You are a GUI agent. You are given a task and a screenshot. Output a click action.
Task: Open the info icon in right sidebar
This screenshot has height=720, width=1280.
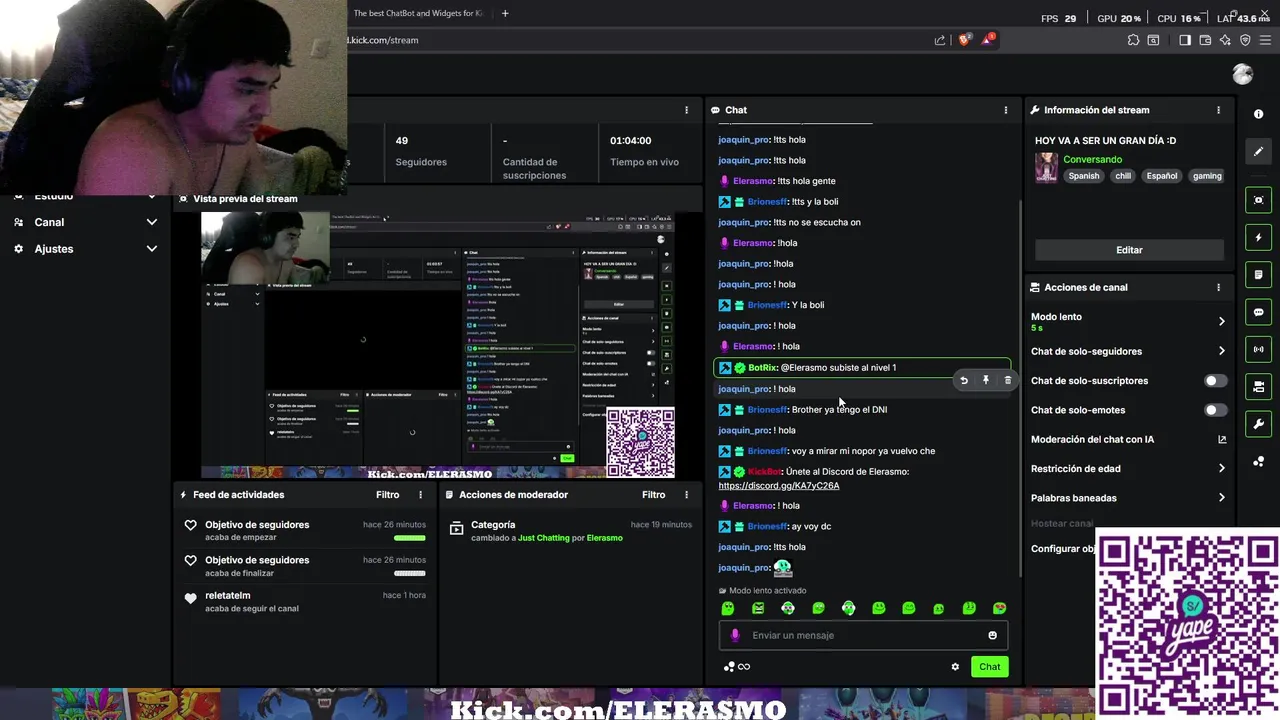[x=1258, y=114]
